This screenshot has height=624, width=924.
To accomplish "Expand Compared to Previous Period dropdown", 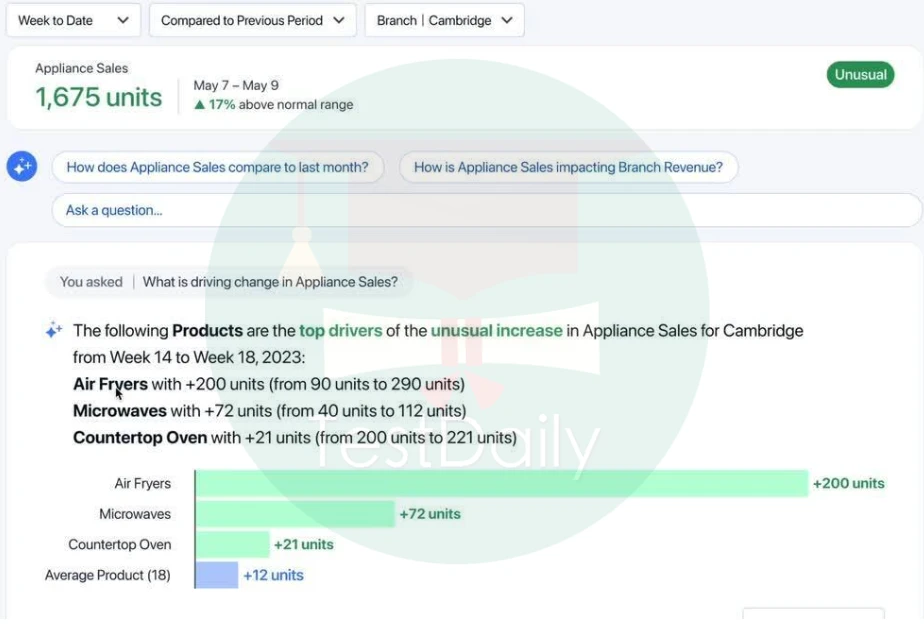I will click(252, 20).
